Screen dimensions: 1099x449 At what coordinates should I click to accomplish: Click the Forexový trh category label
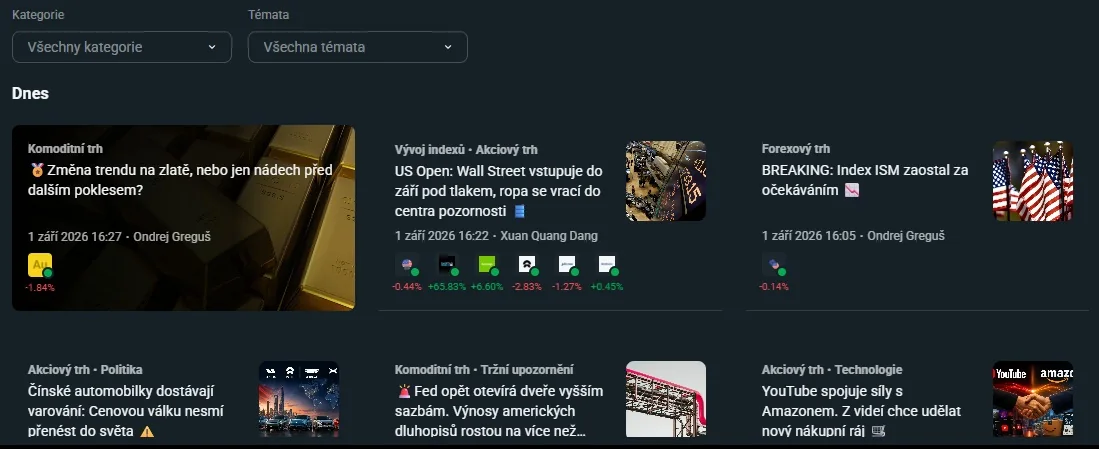pos(796,148)
